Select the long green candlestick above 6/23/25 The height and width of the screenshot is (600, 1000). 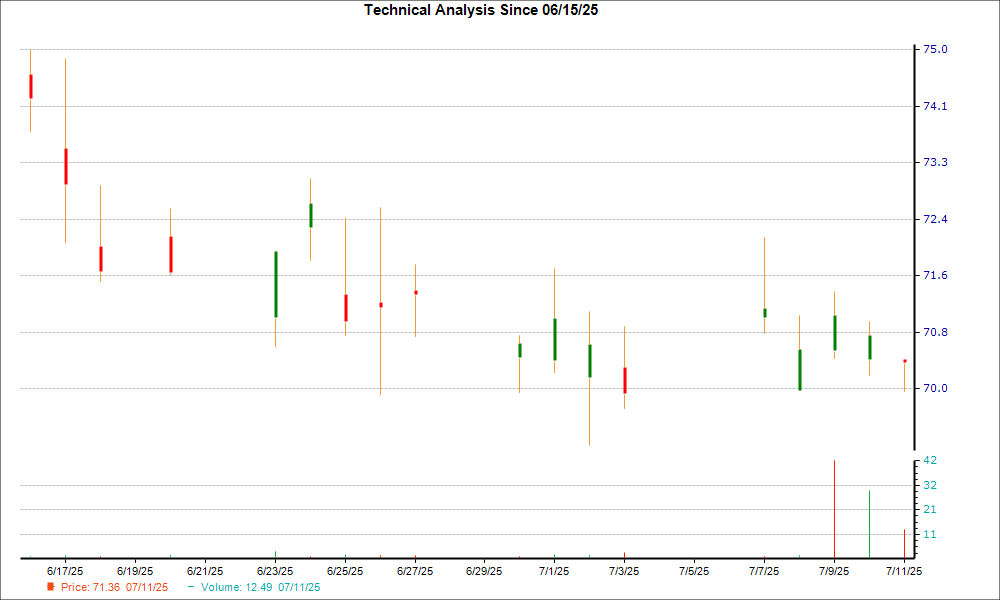[x=276, y=284]
